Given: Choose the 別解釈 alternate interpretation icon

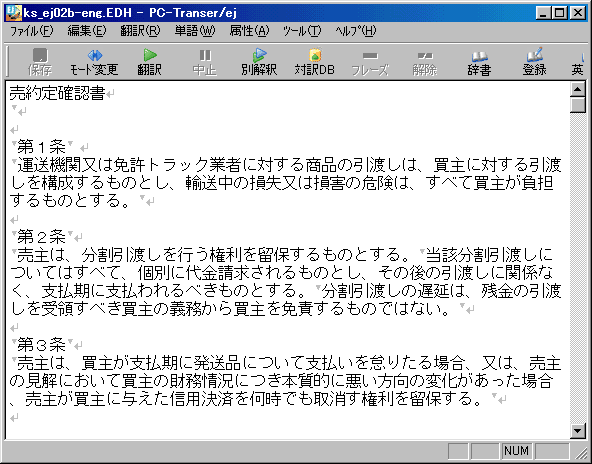Looking at the screenshot, I should pyautogui.click(x=259, y=62).
